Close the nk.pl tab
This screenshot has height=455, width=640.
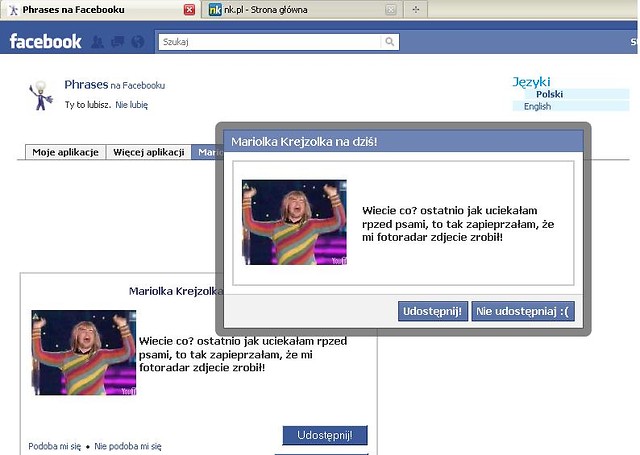[x=391, y=10]
